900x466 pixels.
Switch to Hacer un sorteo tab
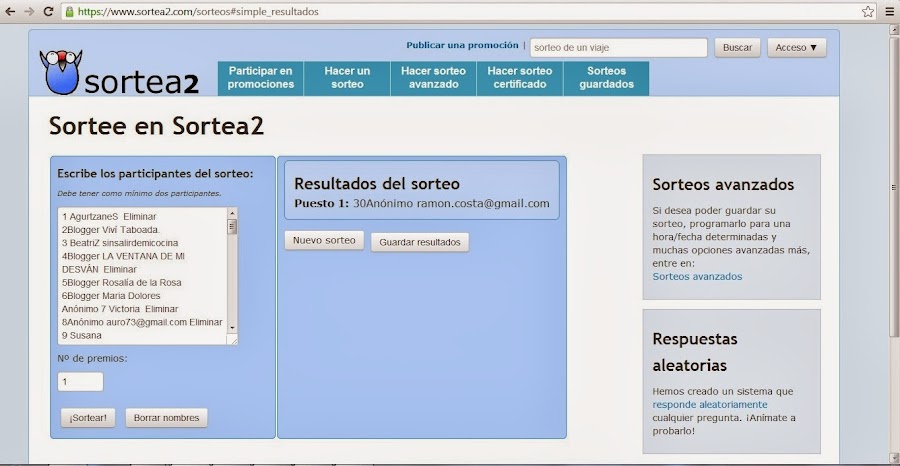[x=347, y=78]
